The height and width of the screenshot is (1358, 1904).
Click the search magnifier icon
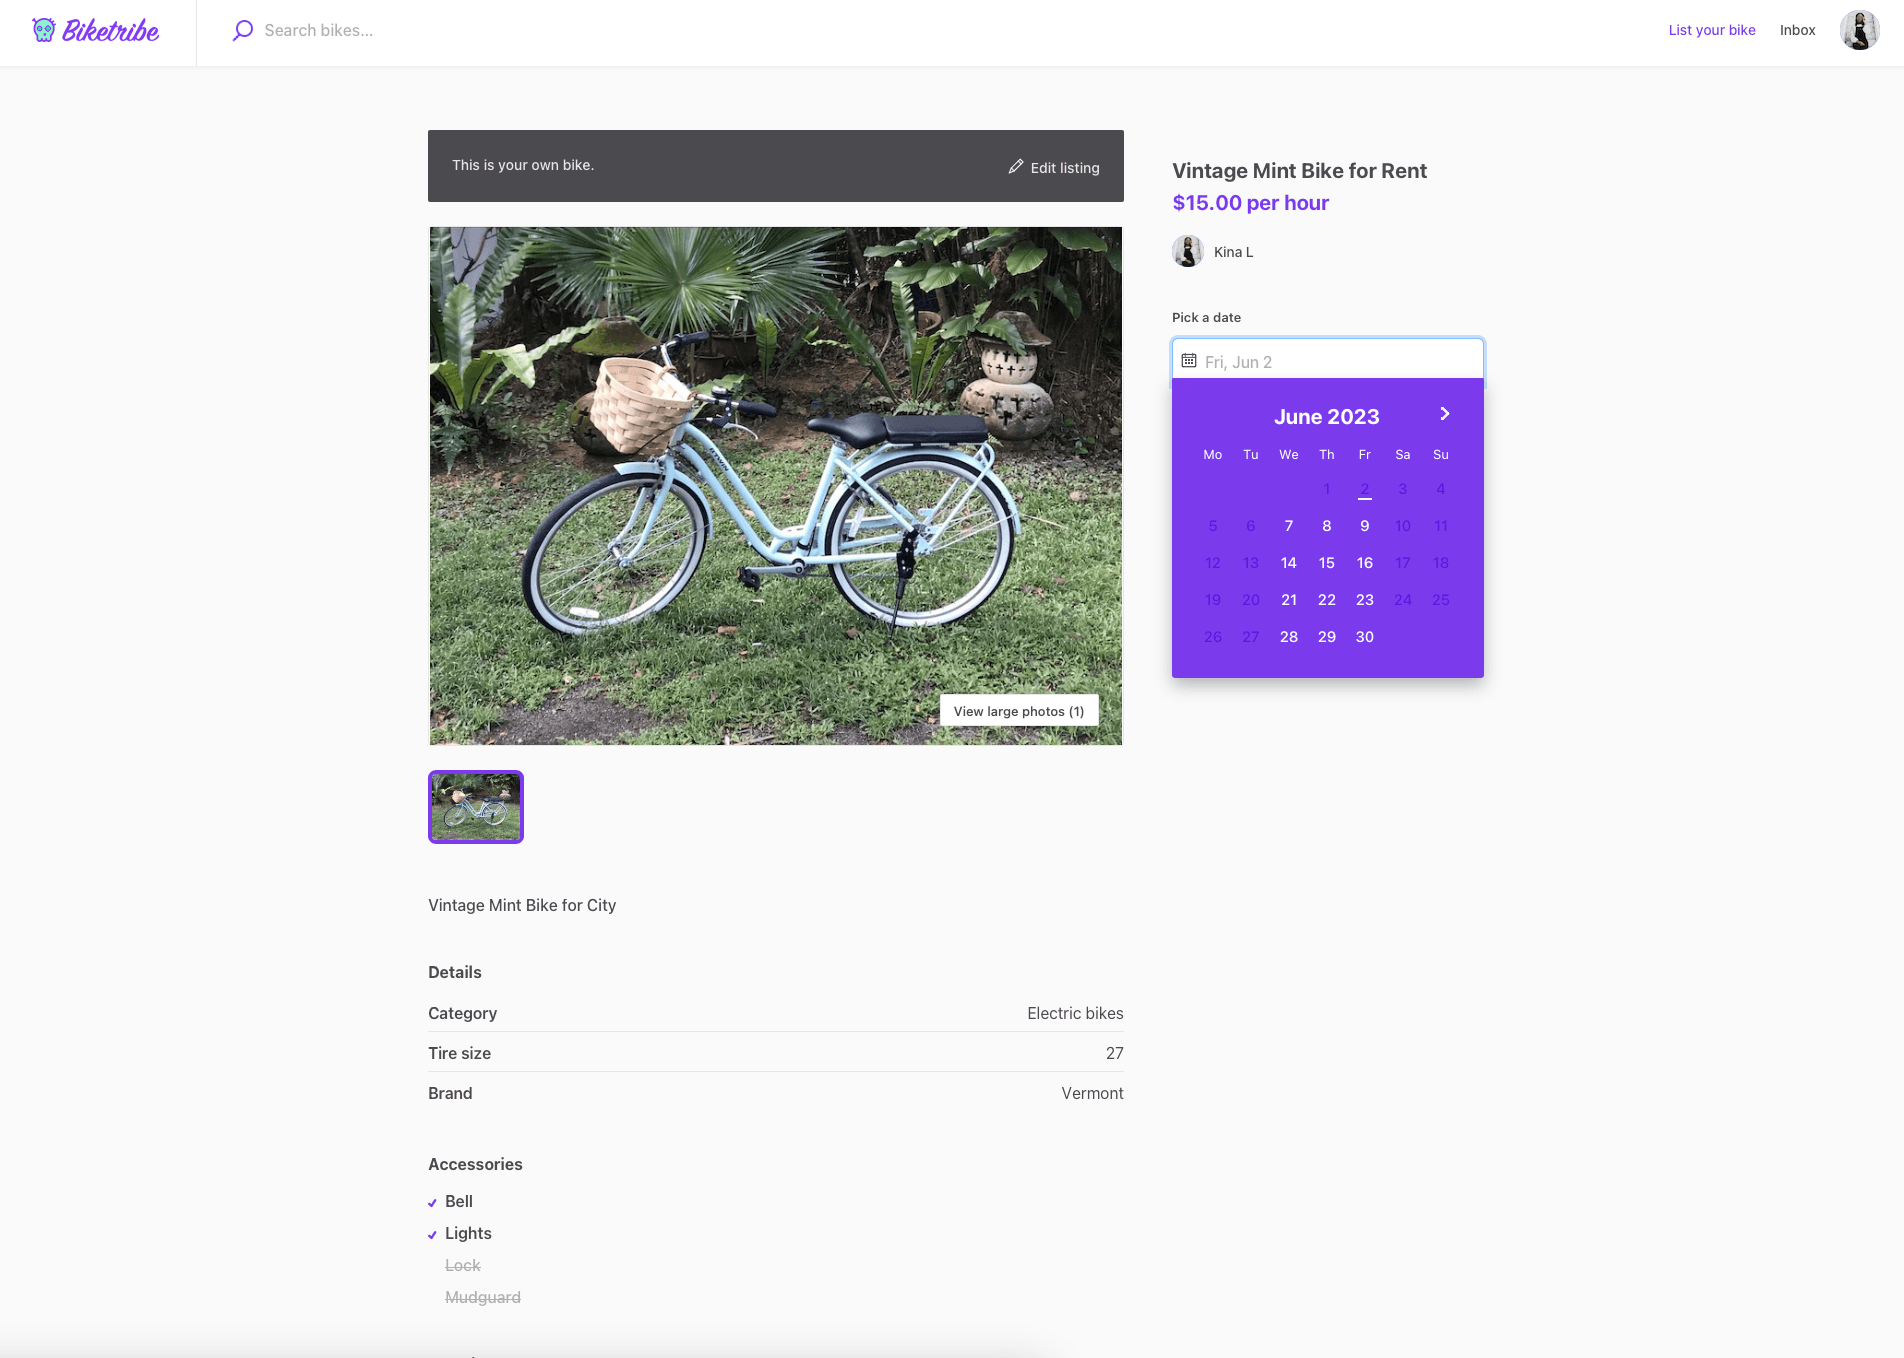pyautogui.click(x=242, y=30)
